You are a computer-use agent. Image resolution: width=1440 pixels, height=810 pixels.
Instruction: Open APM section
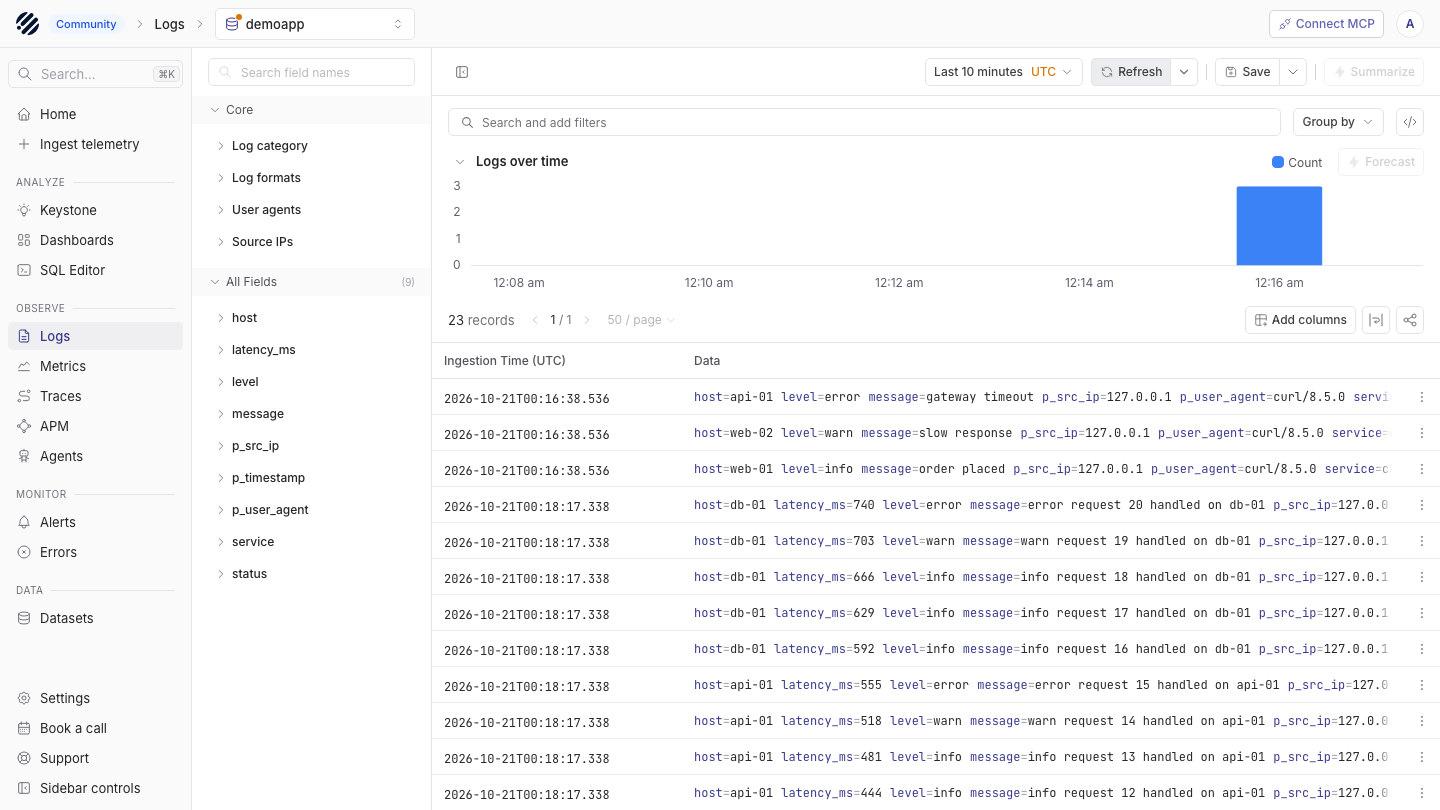(x=96, y=426)
